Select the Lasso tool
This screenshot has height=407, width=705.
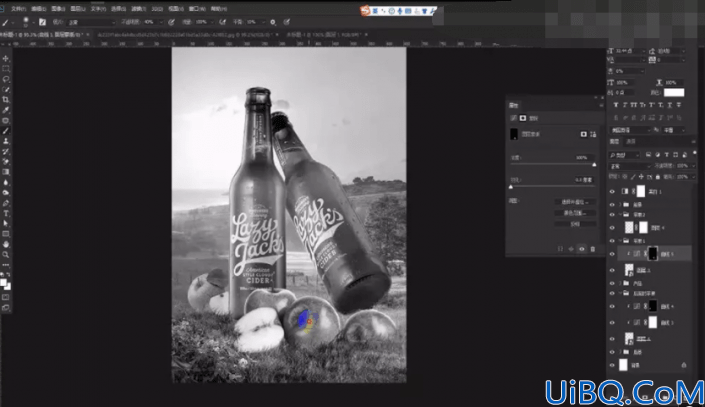click(x=6, y=79)
